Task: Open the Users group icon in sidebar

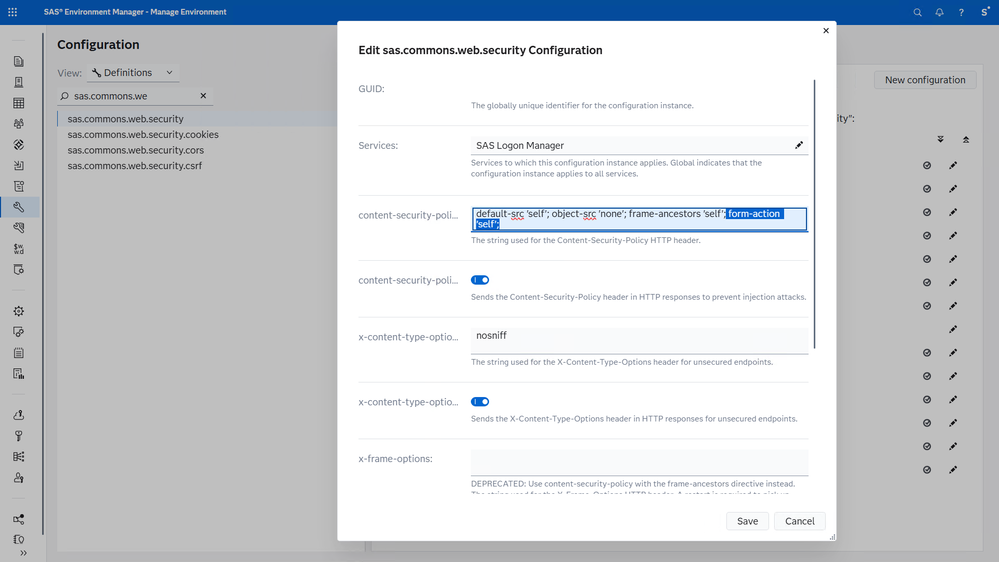Action: coord(18,124)
